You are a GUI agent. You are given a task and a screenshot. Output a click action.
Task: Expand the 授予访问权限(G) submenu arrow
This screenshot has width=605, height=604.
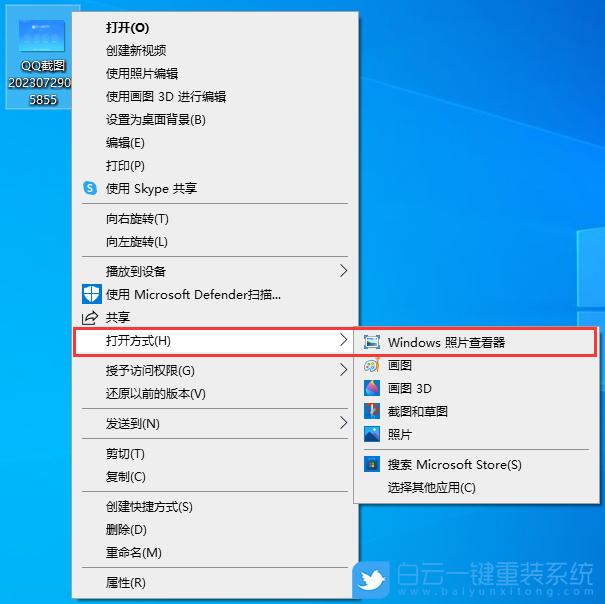[x=343, y=370]
